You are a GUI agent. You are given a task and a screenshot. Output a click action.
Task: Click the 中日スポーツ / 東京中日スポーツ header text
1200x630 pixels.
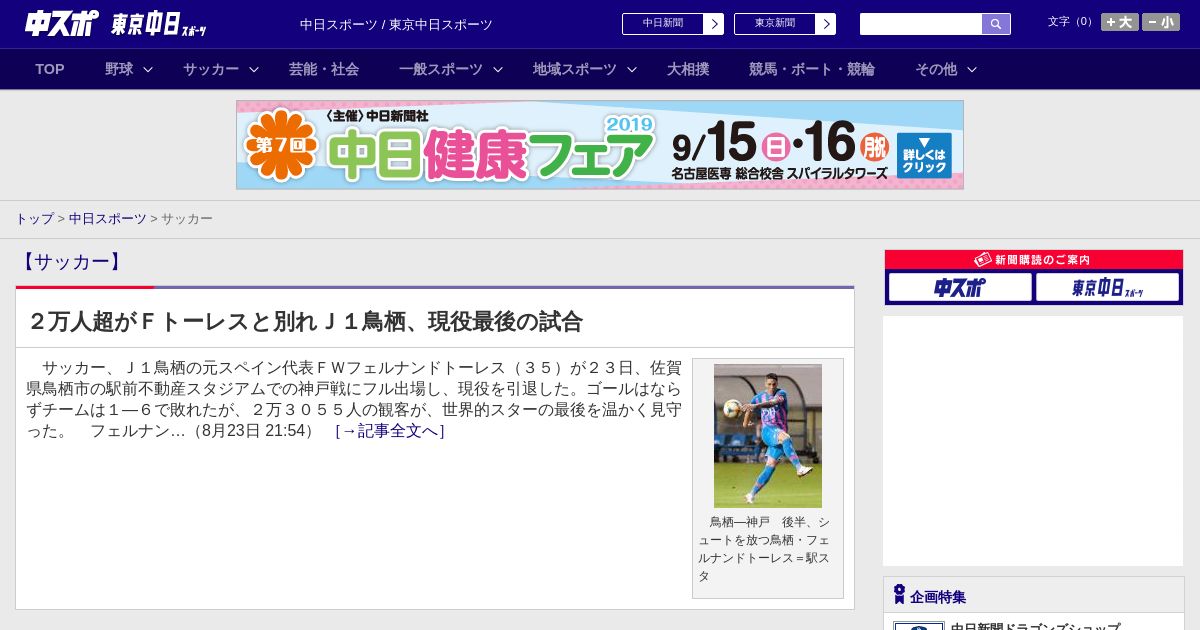(x=396, y=24)
